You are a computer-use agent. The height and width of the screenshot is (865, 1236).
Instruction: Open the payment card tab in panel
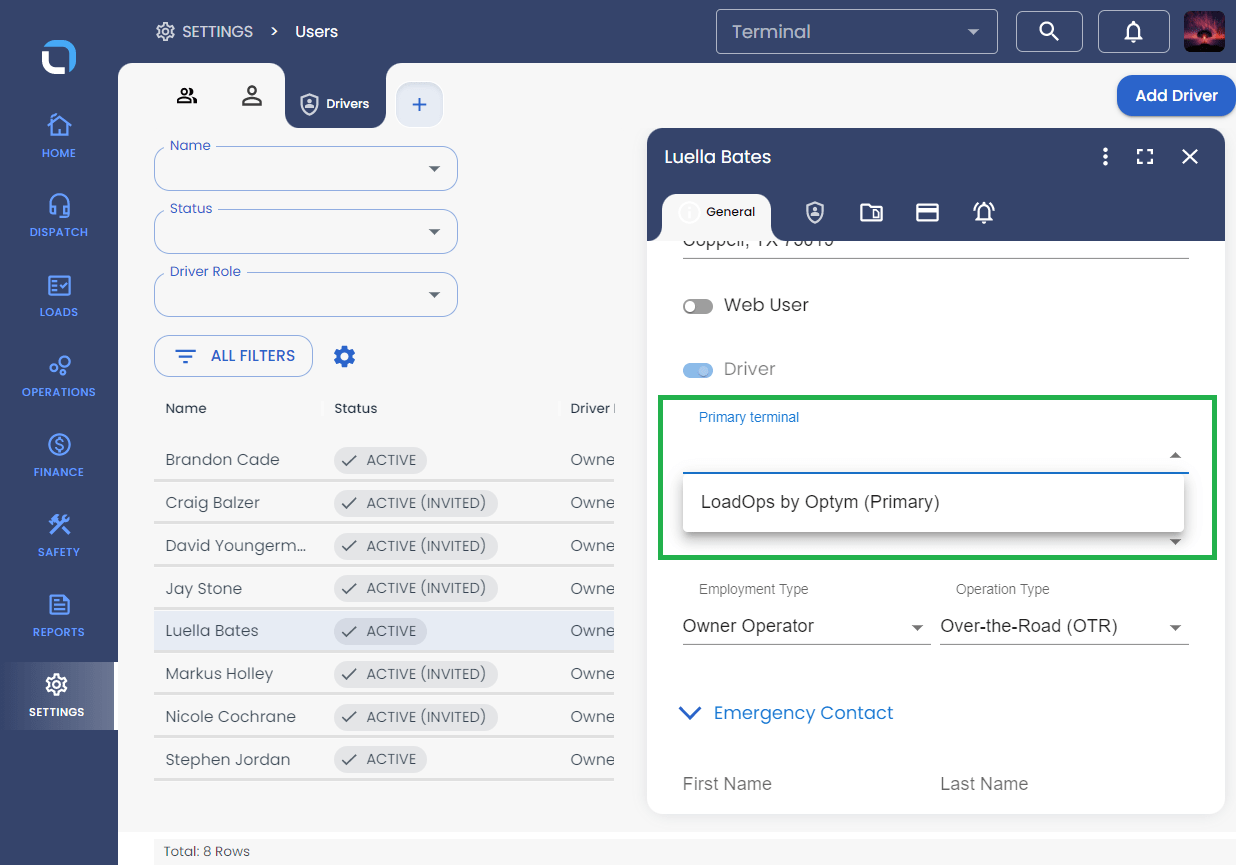click(x=927, y=212)
